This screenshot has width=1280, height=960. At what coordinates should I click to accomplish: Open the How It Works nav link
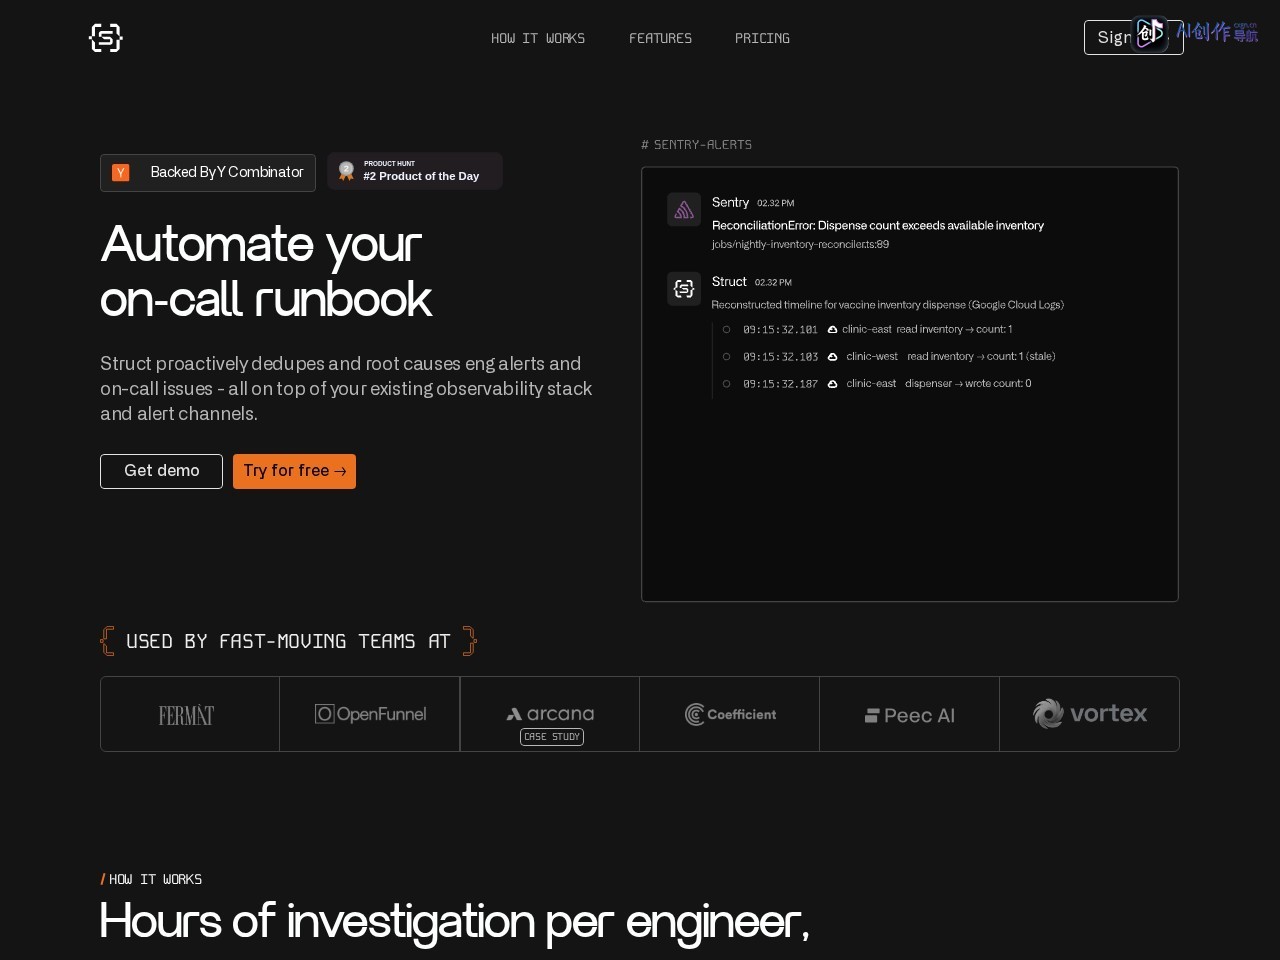tap(538, 38)
